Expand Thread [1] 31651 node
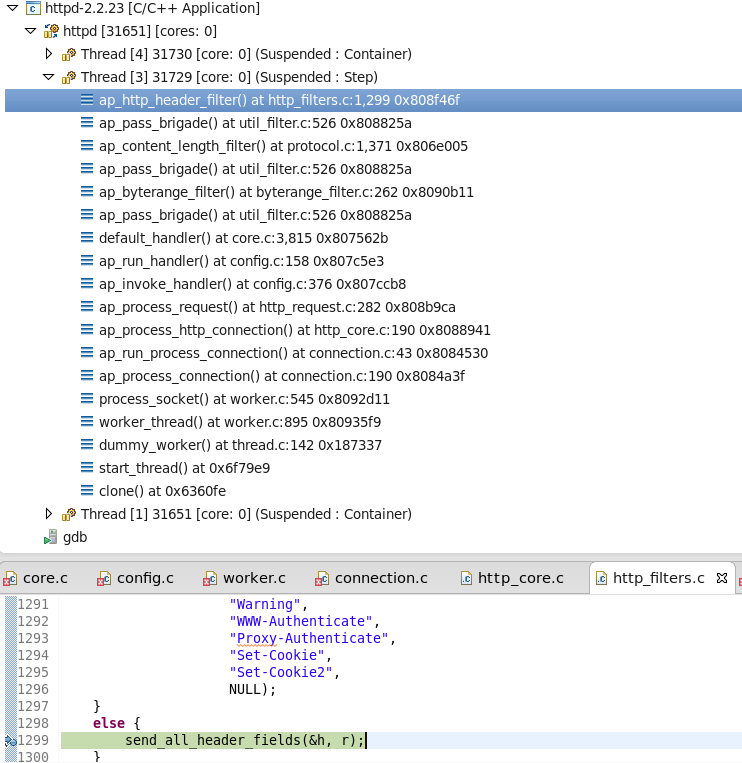The image size is (742, 763). [x=48, y=514]
